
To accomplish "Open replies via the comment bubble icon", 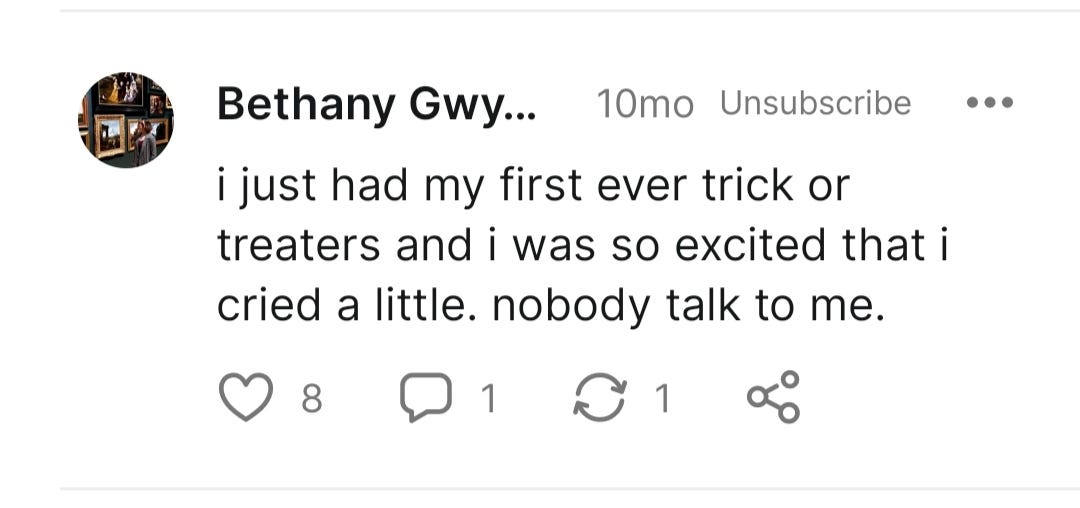I will pyautogui.click(x=426, y=397).
